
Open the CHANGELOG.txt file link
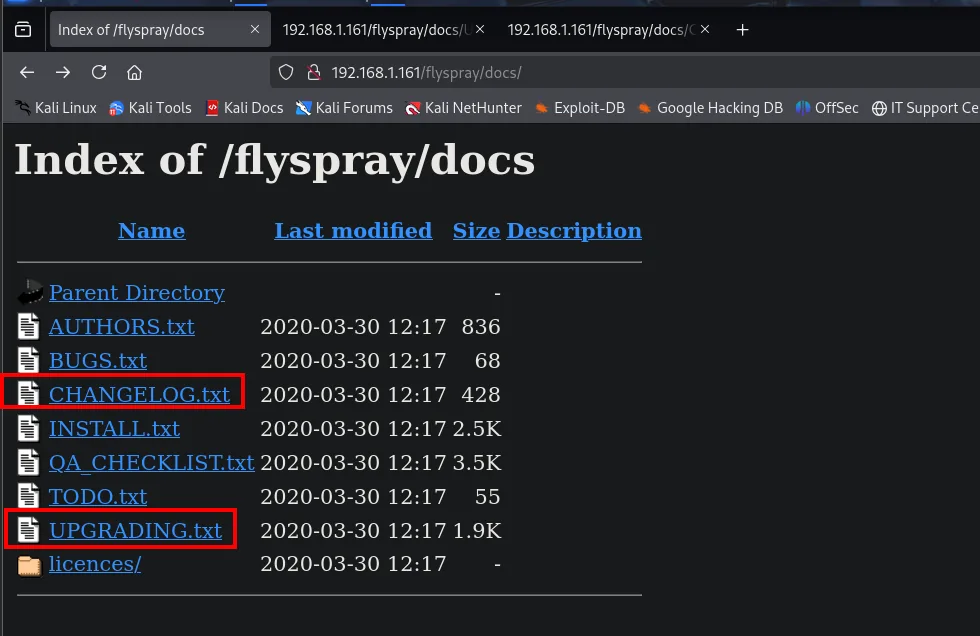(x=139, y=394)
